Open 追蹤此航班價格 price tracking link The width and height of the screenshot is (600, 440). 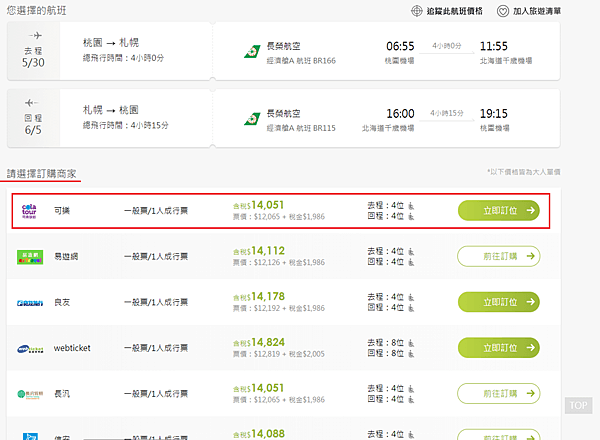click(454, 11)
